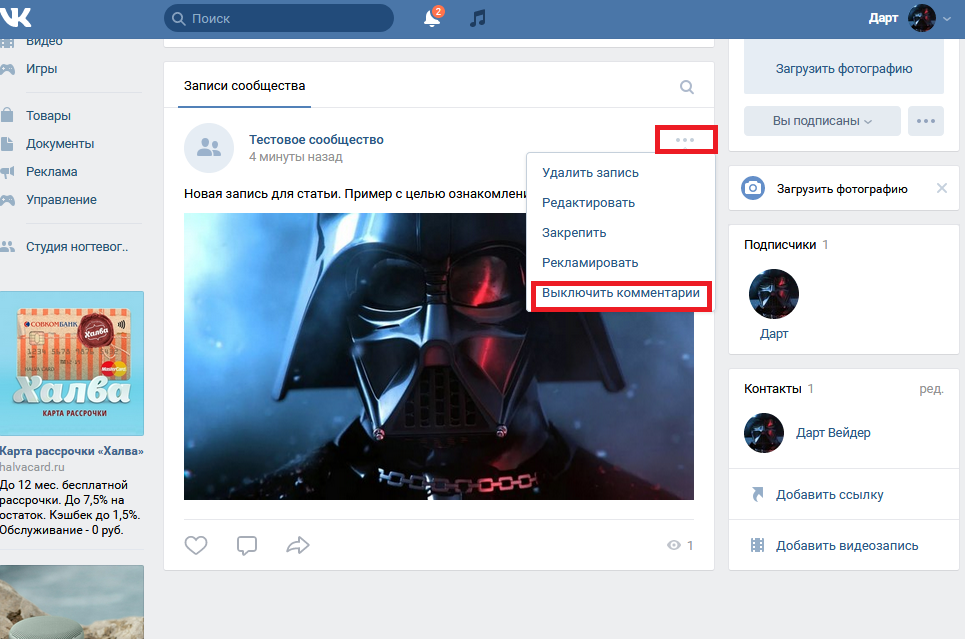This screenshot has width=965, height=639.
Task: Expand the profile menu chevron in header
Action: [947, 19]
